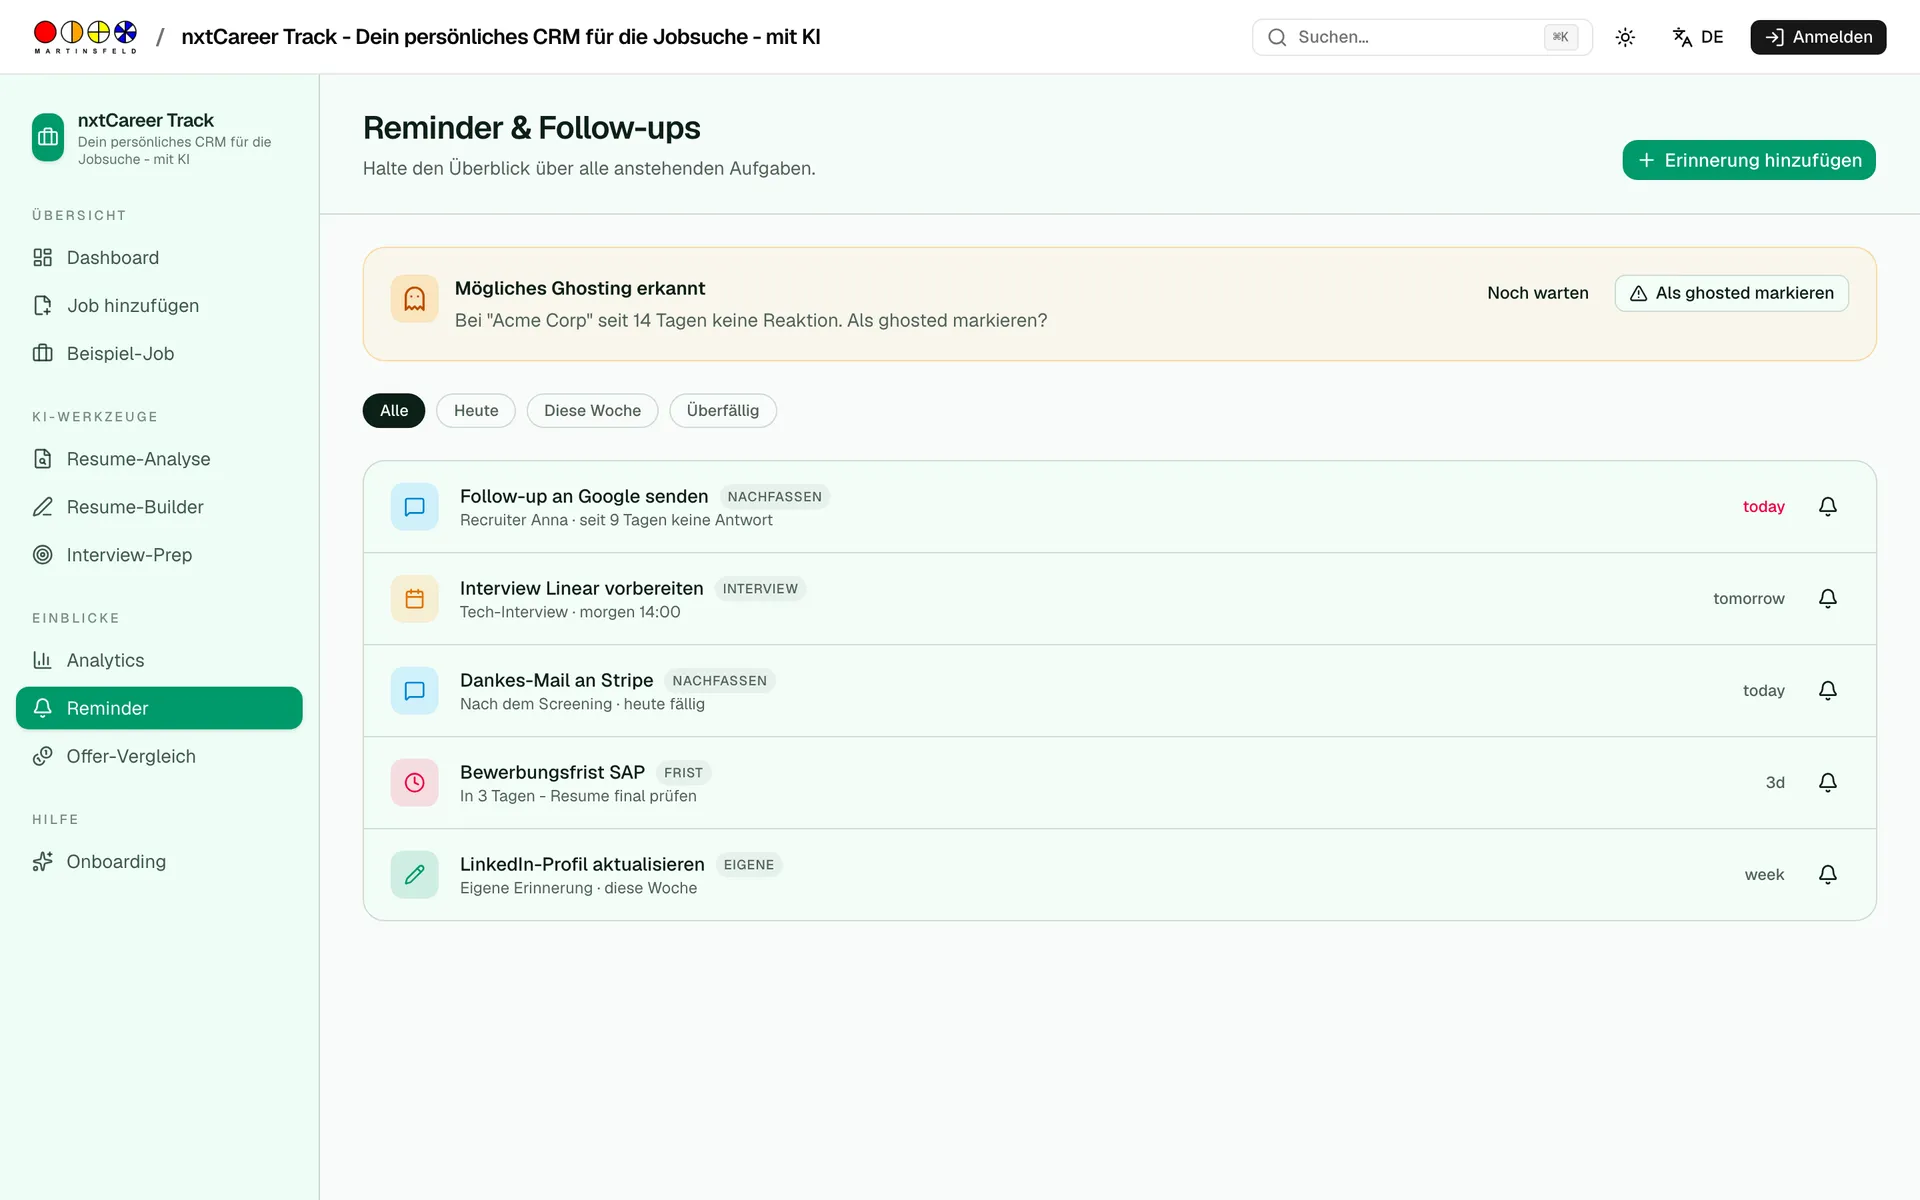Click calendar icon of Interview Linear row
The image size is (1920, 1200).
coord(414,599)
